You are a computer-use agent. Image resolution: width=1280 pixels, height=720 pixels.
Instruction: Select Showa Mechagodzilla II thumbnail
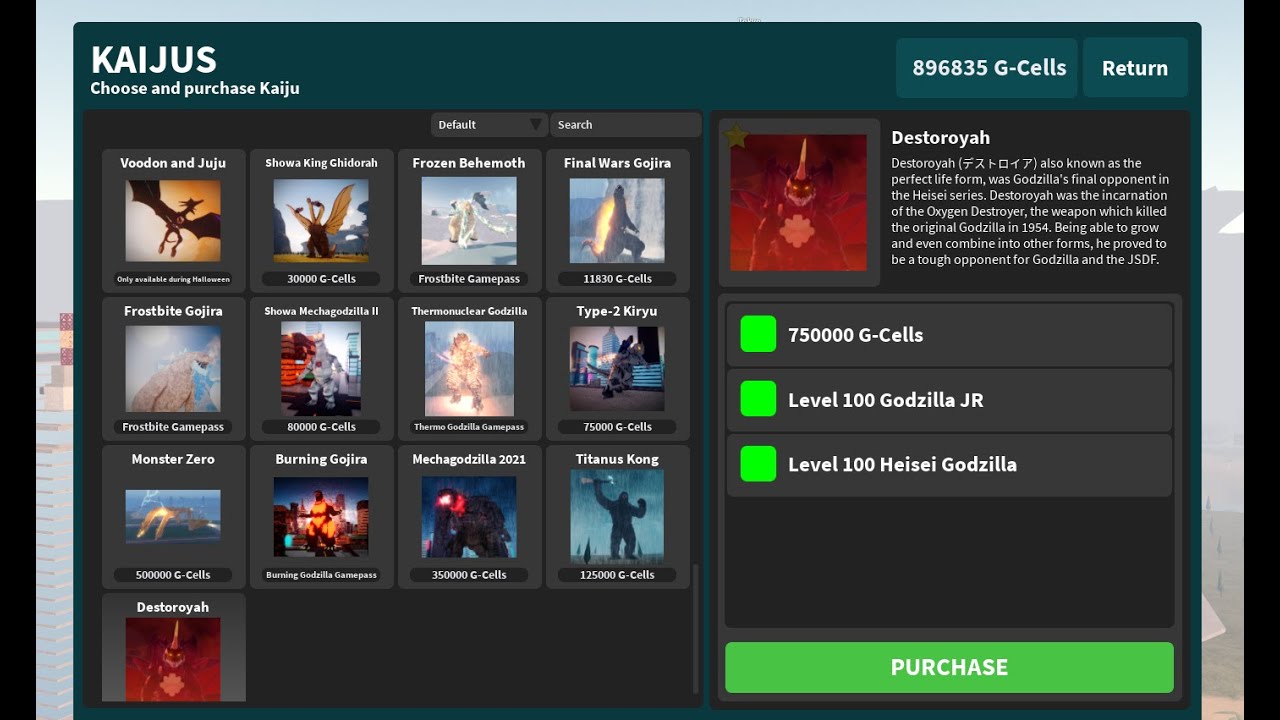[321, 368]
